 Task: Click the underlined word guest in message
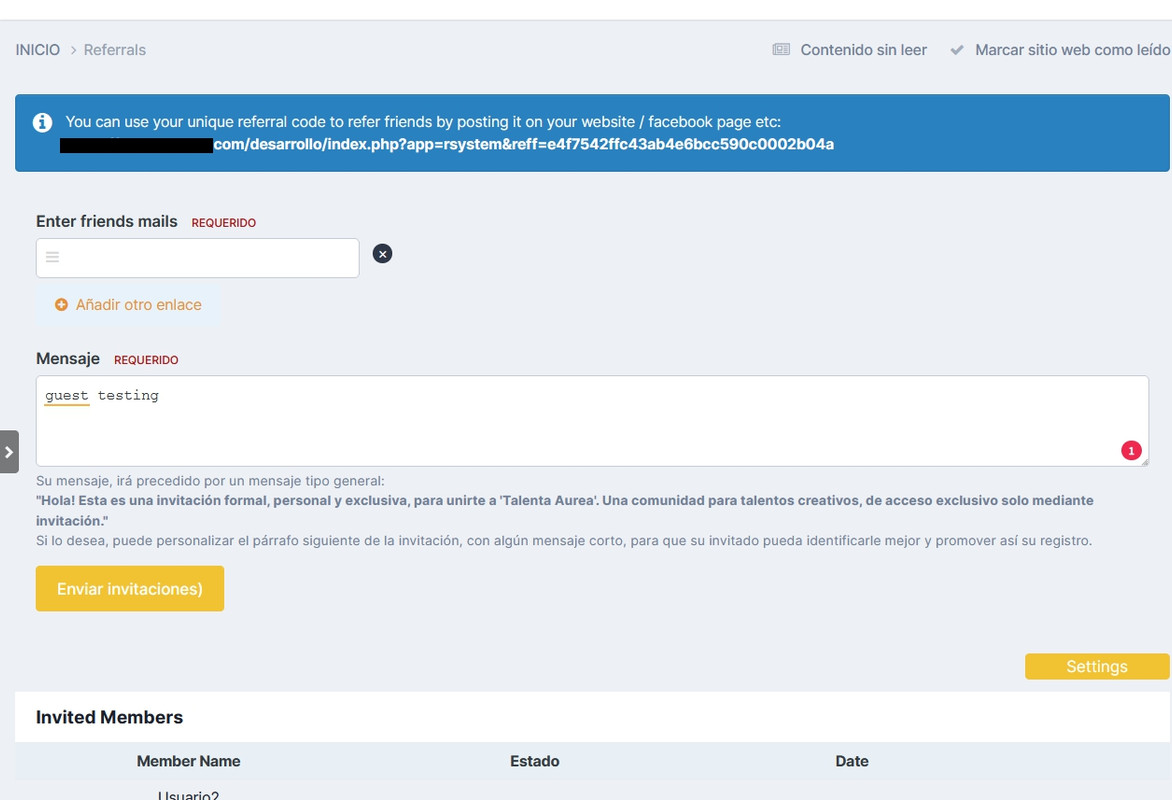pos(67,396)
